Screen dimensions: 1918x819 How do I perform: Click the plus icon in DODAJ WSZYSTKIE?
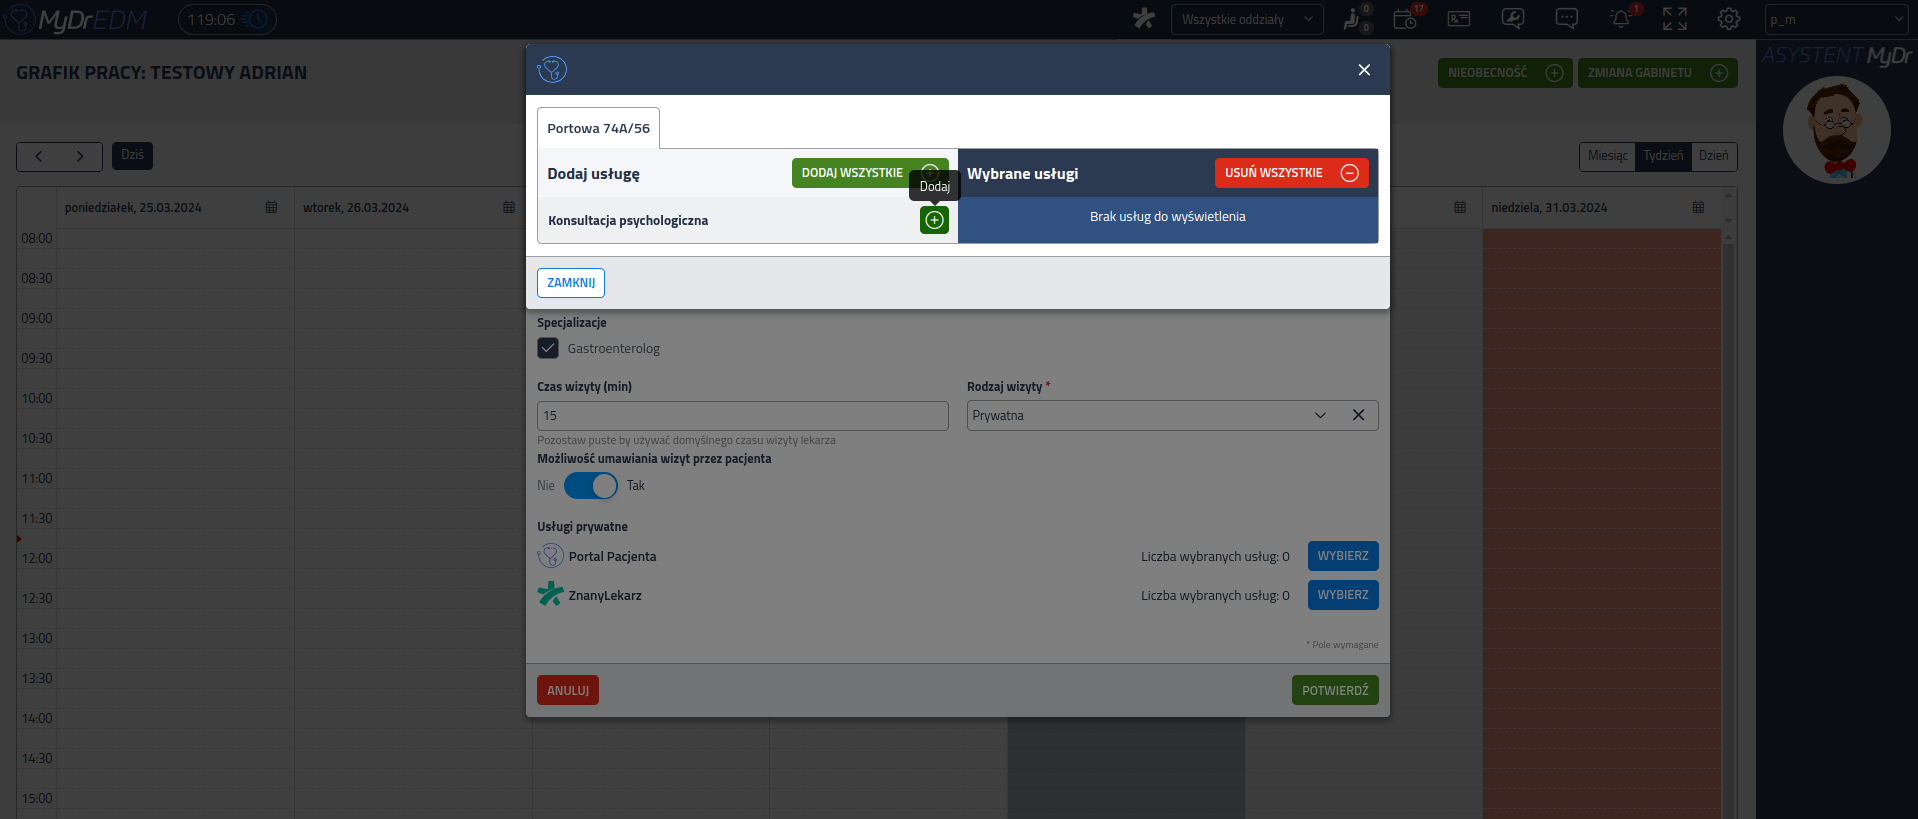click(930, 172)
